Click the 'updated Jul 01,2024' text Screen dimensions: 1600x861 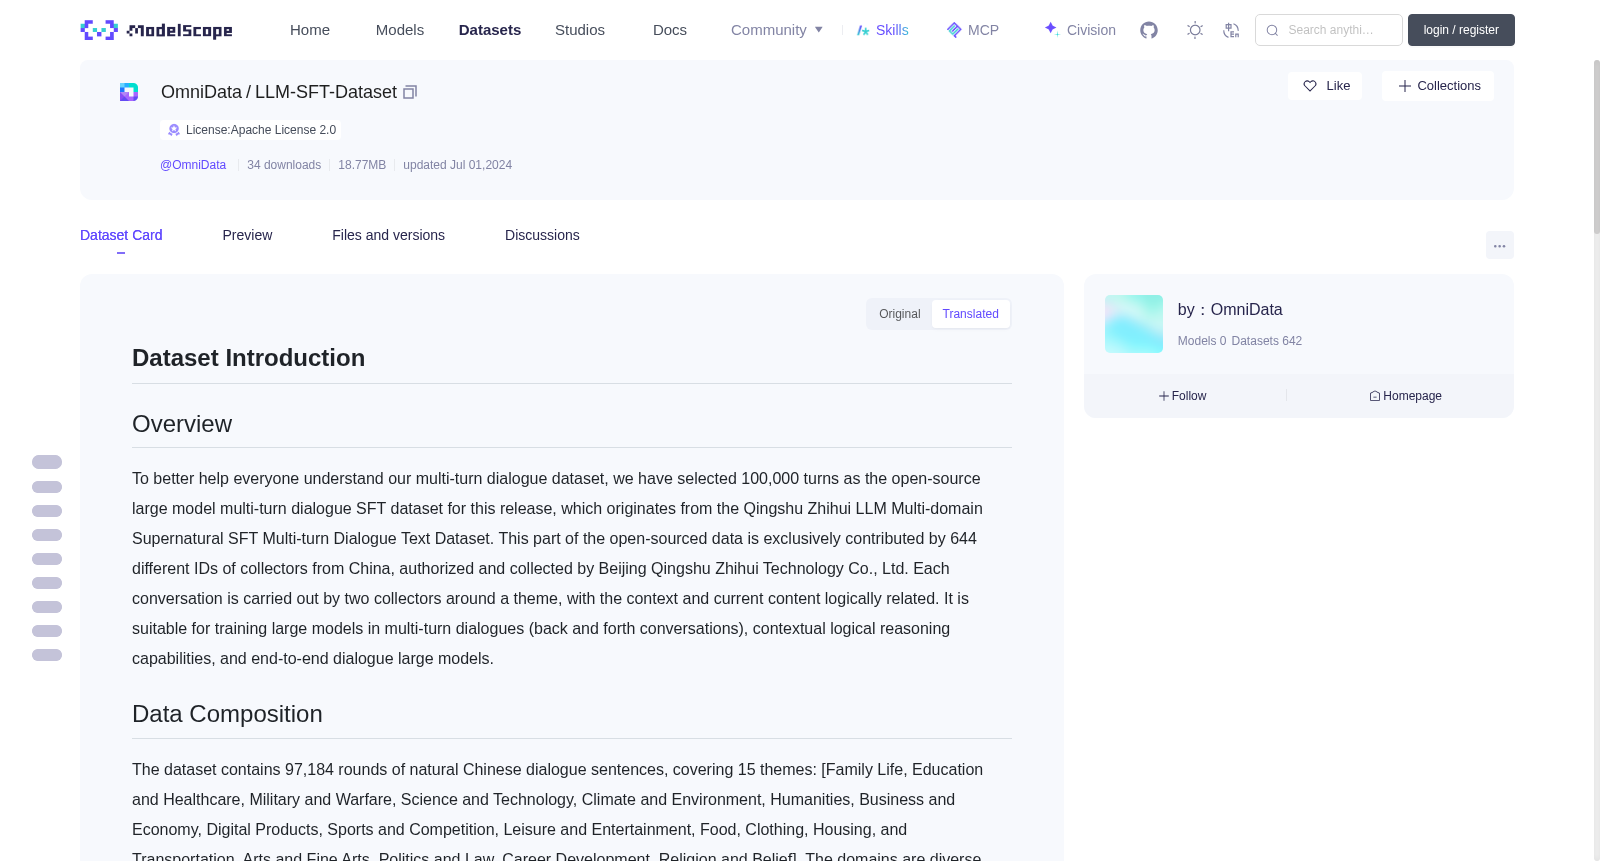(x=457, y=165)
